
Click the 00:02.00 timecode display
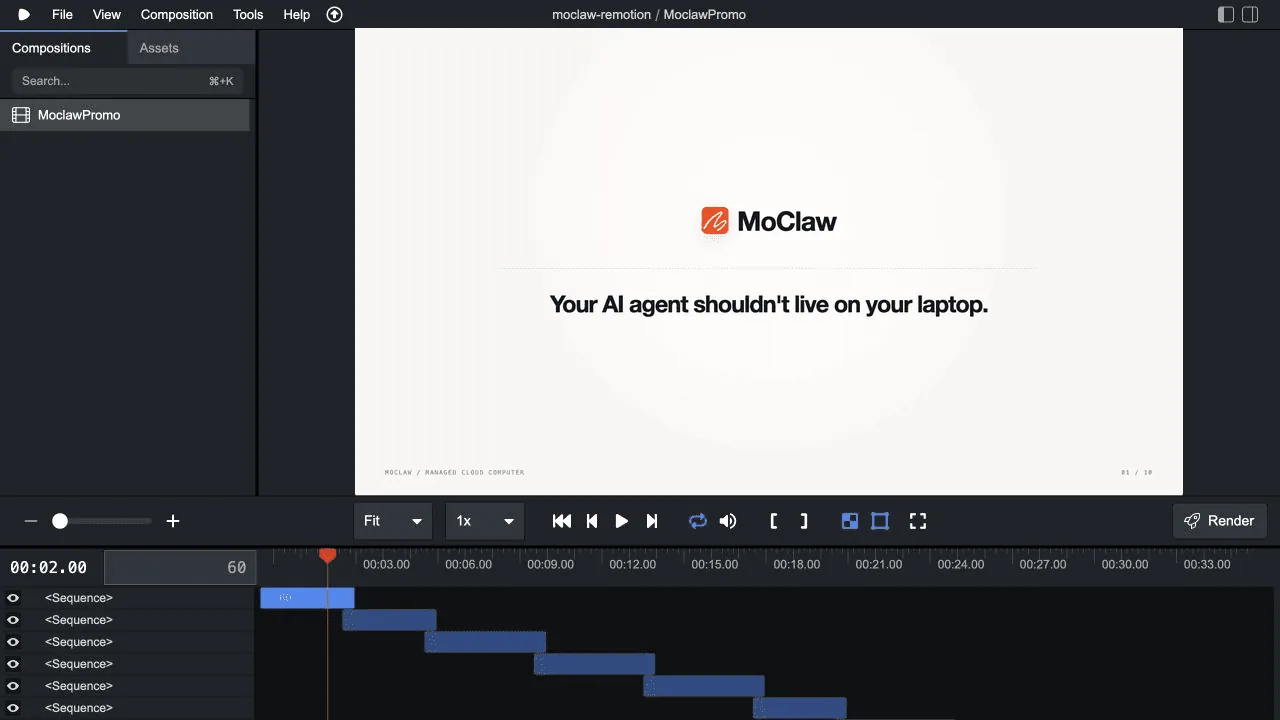click(x=48, y=567)
